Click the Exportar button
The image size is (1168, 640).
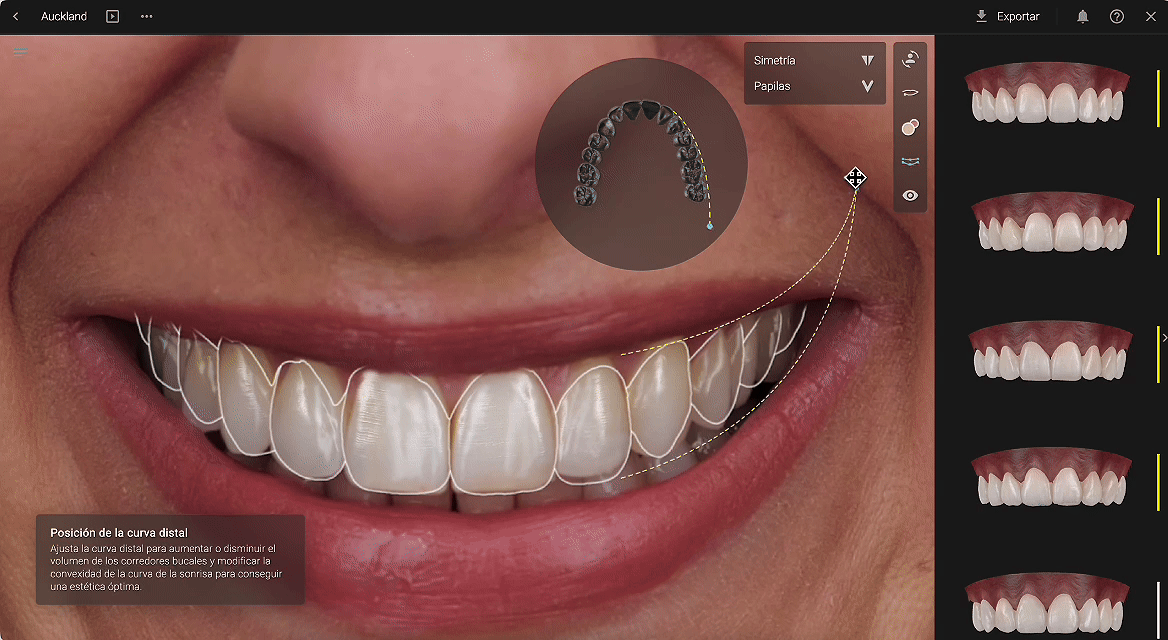pos(1007,16)
